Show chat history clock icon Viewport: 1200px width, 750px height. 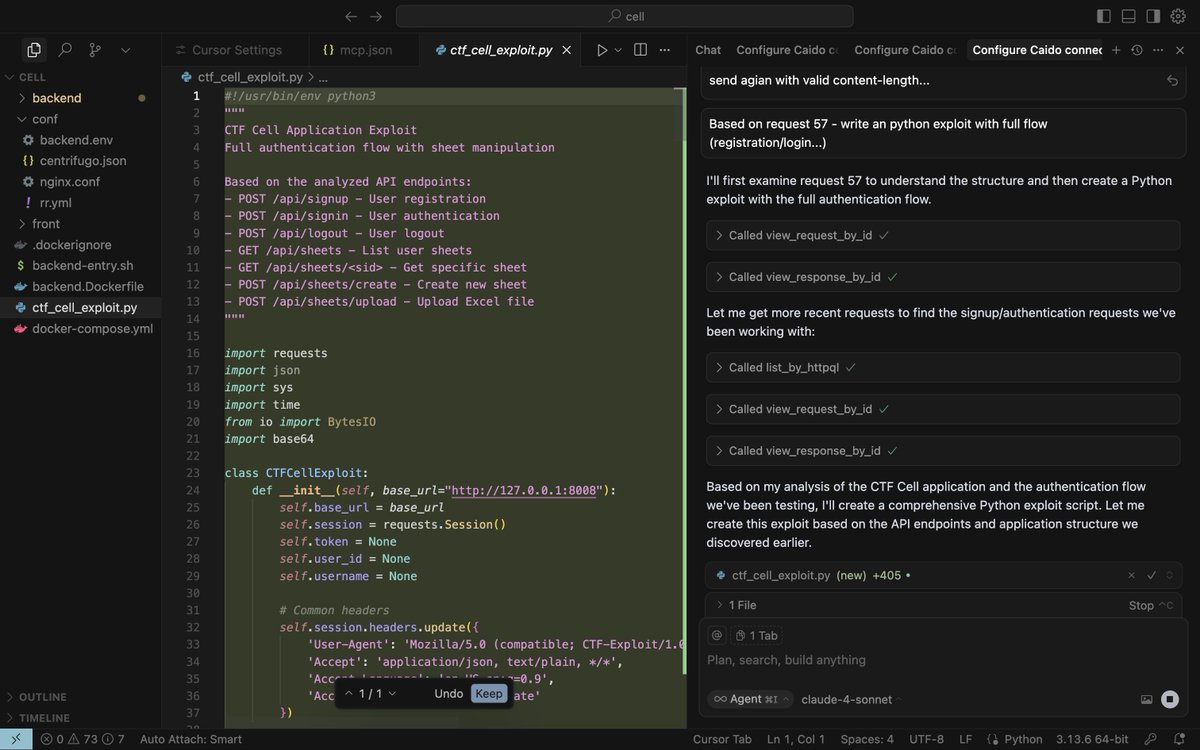coord(1137,50)
